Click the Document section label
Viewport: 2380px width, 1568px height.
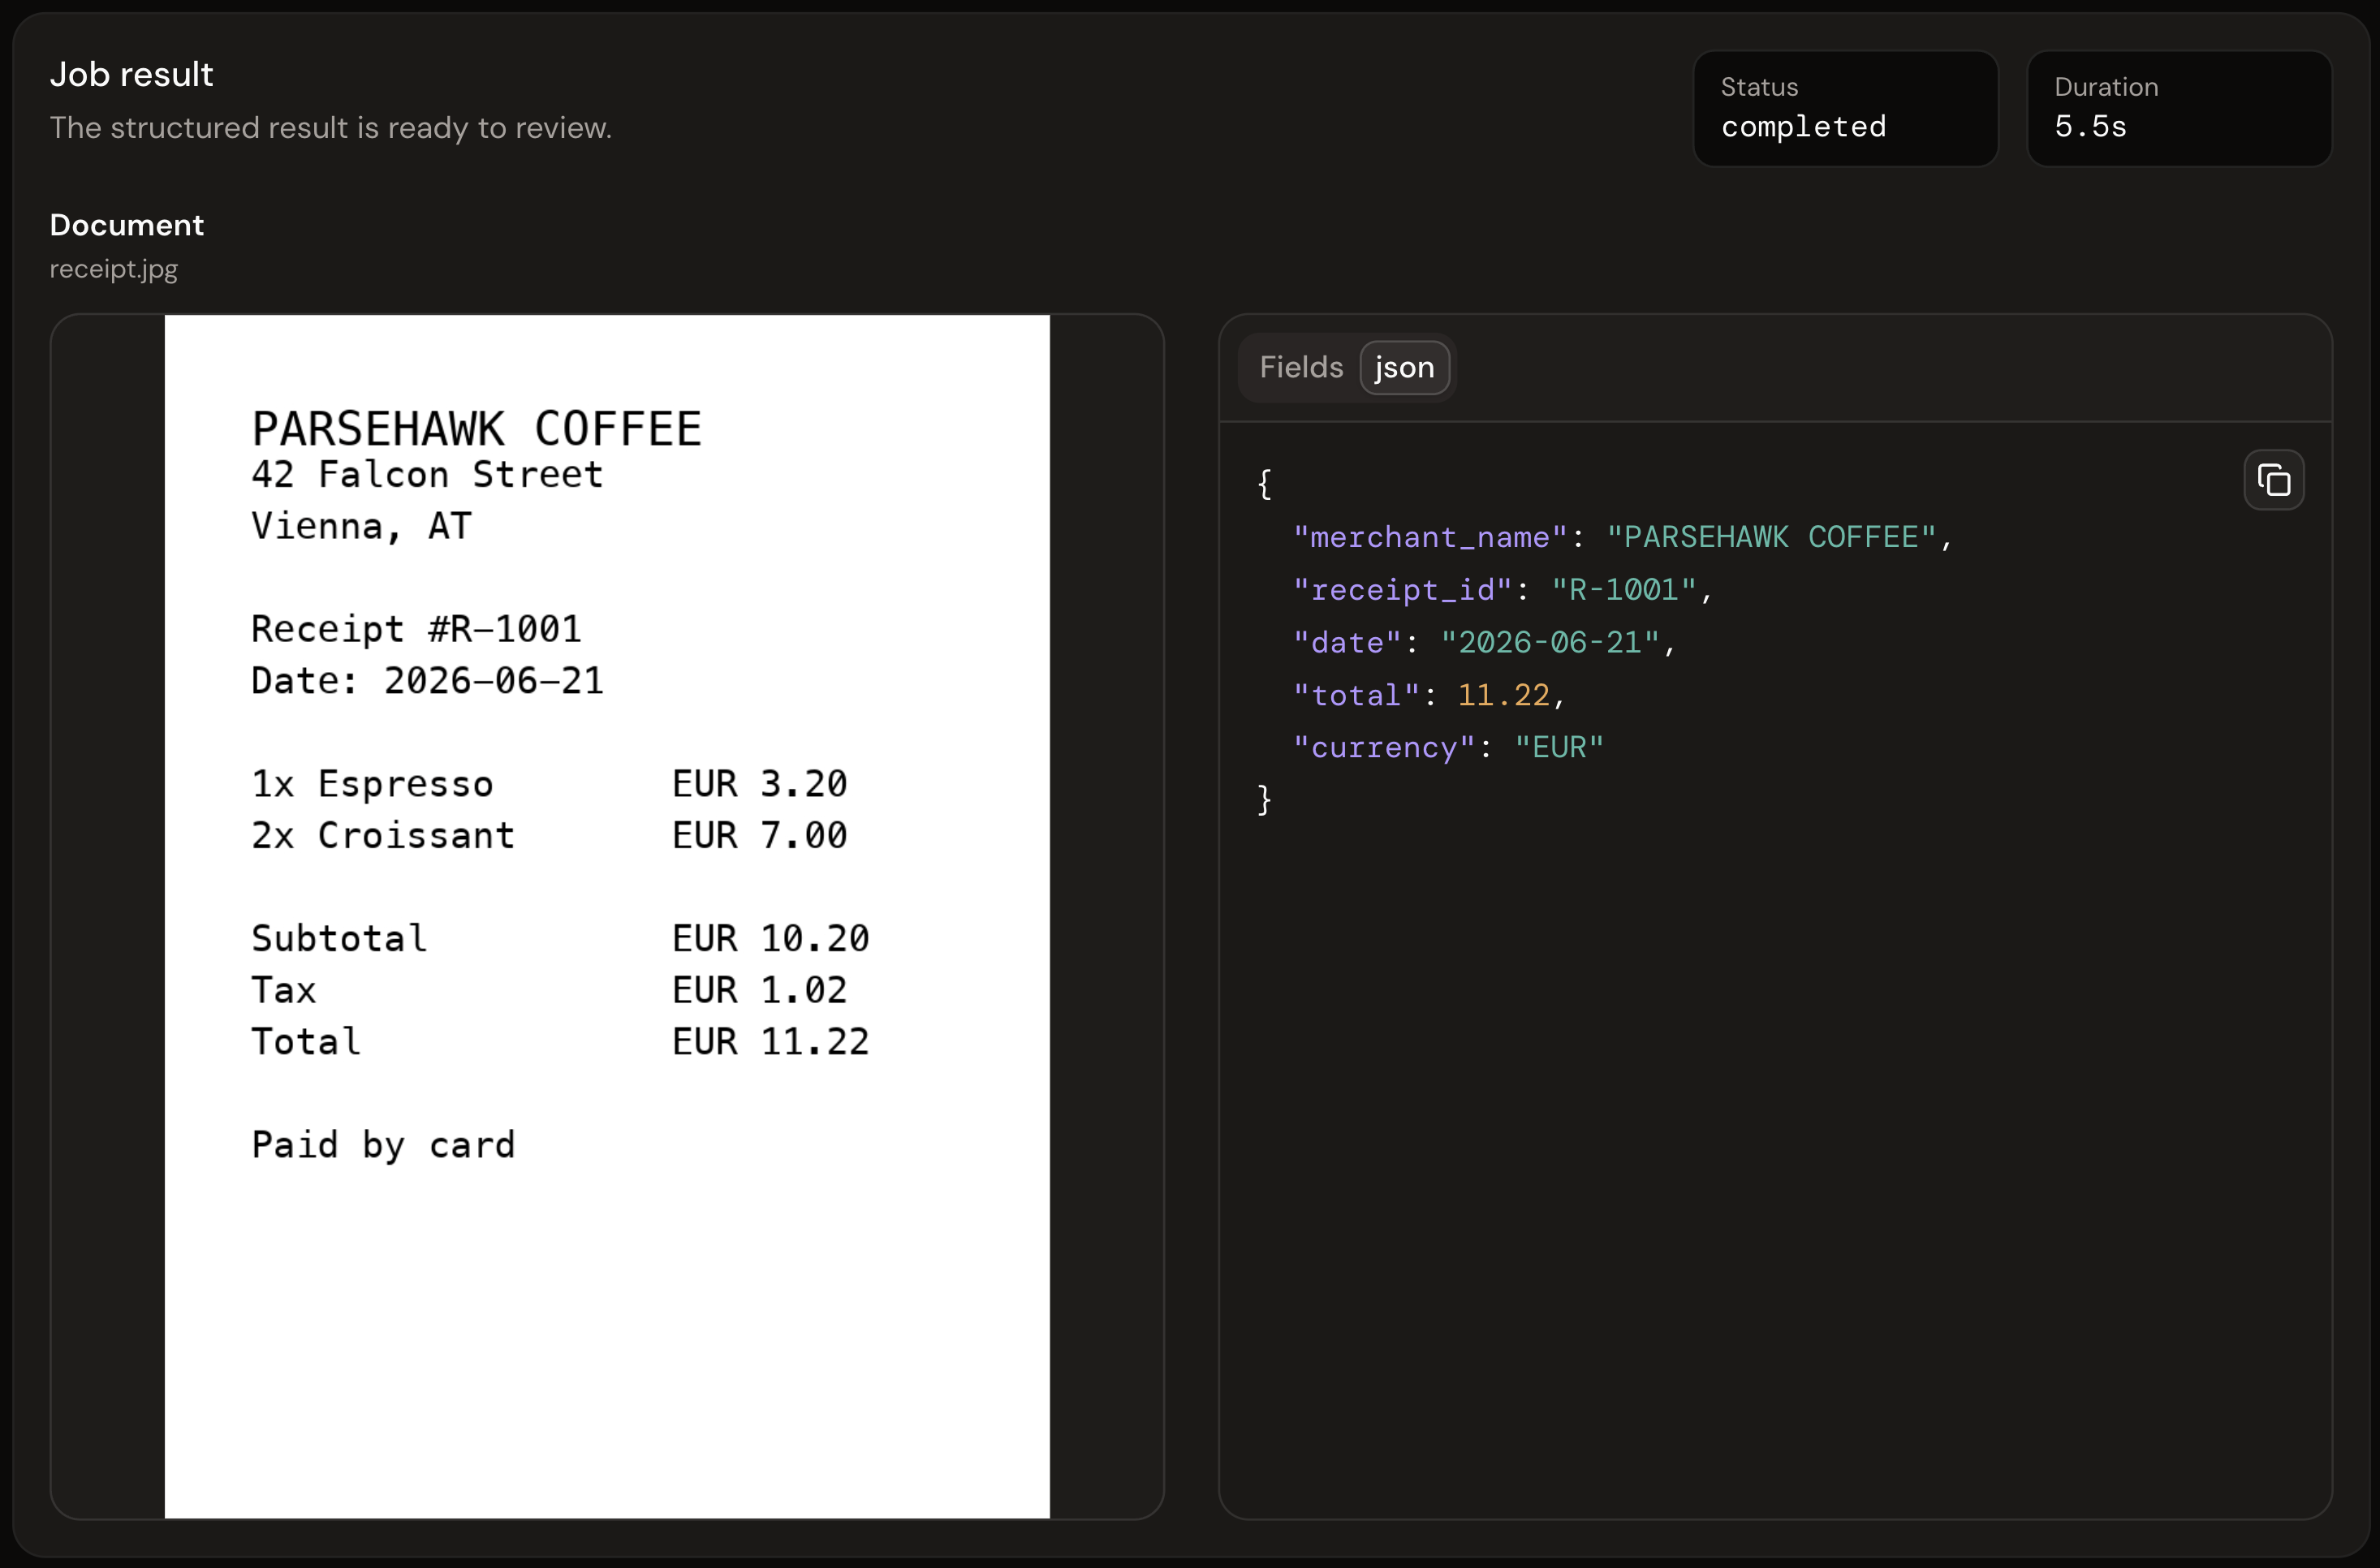tap(127, 225)
